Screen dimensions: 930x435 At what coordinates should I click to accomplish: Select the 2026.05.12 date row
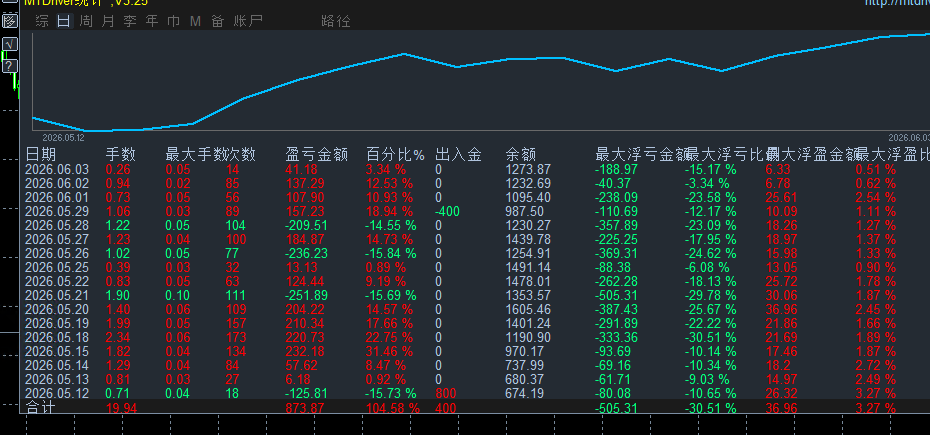click(57, 393)
